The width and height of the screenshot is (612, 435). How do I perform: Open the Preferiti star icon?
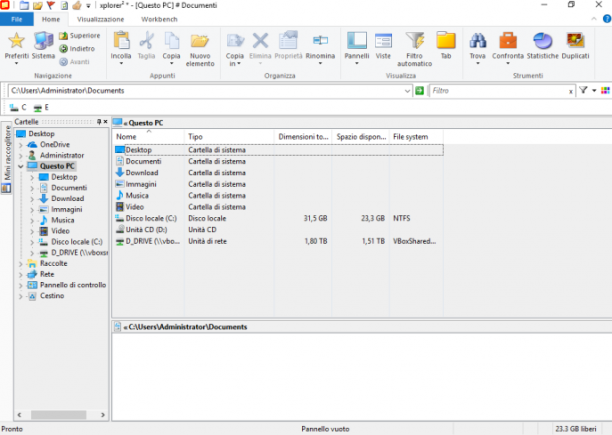16,40
